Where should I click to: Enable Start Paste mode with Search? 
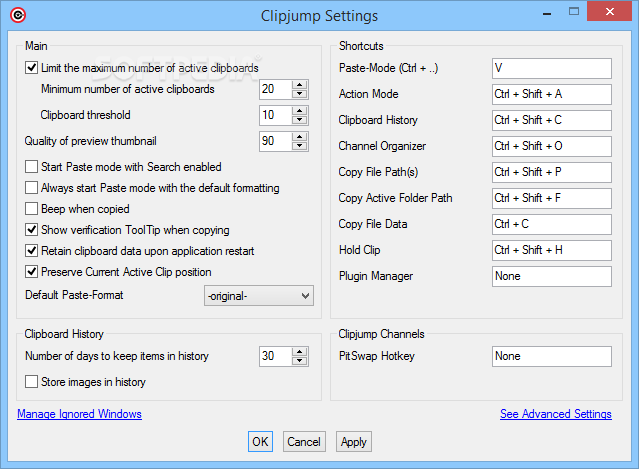(x=32, y=167)
